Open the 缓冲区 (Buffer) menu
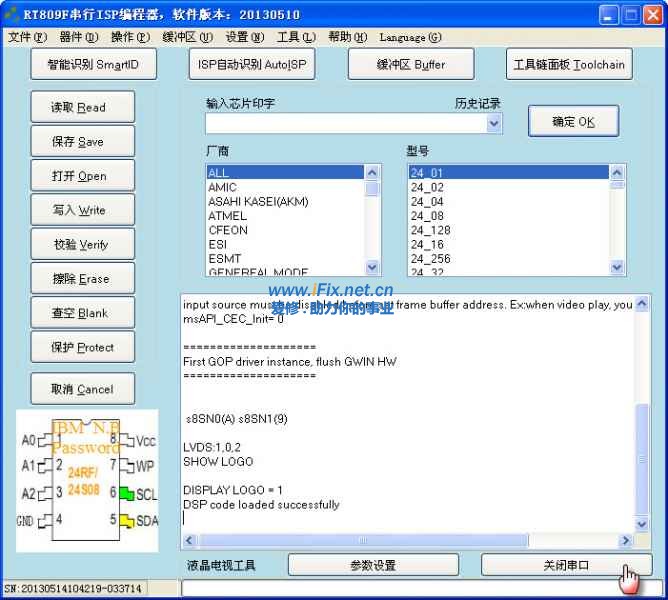The height and width of the screenshot is (600, 668). pos(187,38)
